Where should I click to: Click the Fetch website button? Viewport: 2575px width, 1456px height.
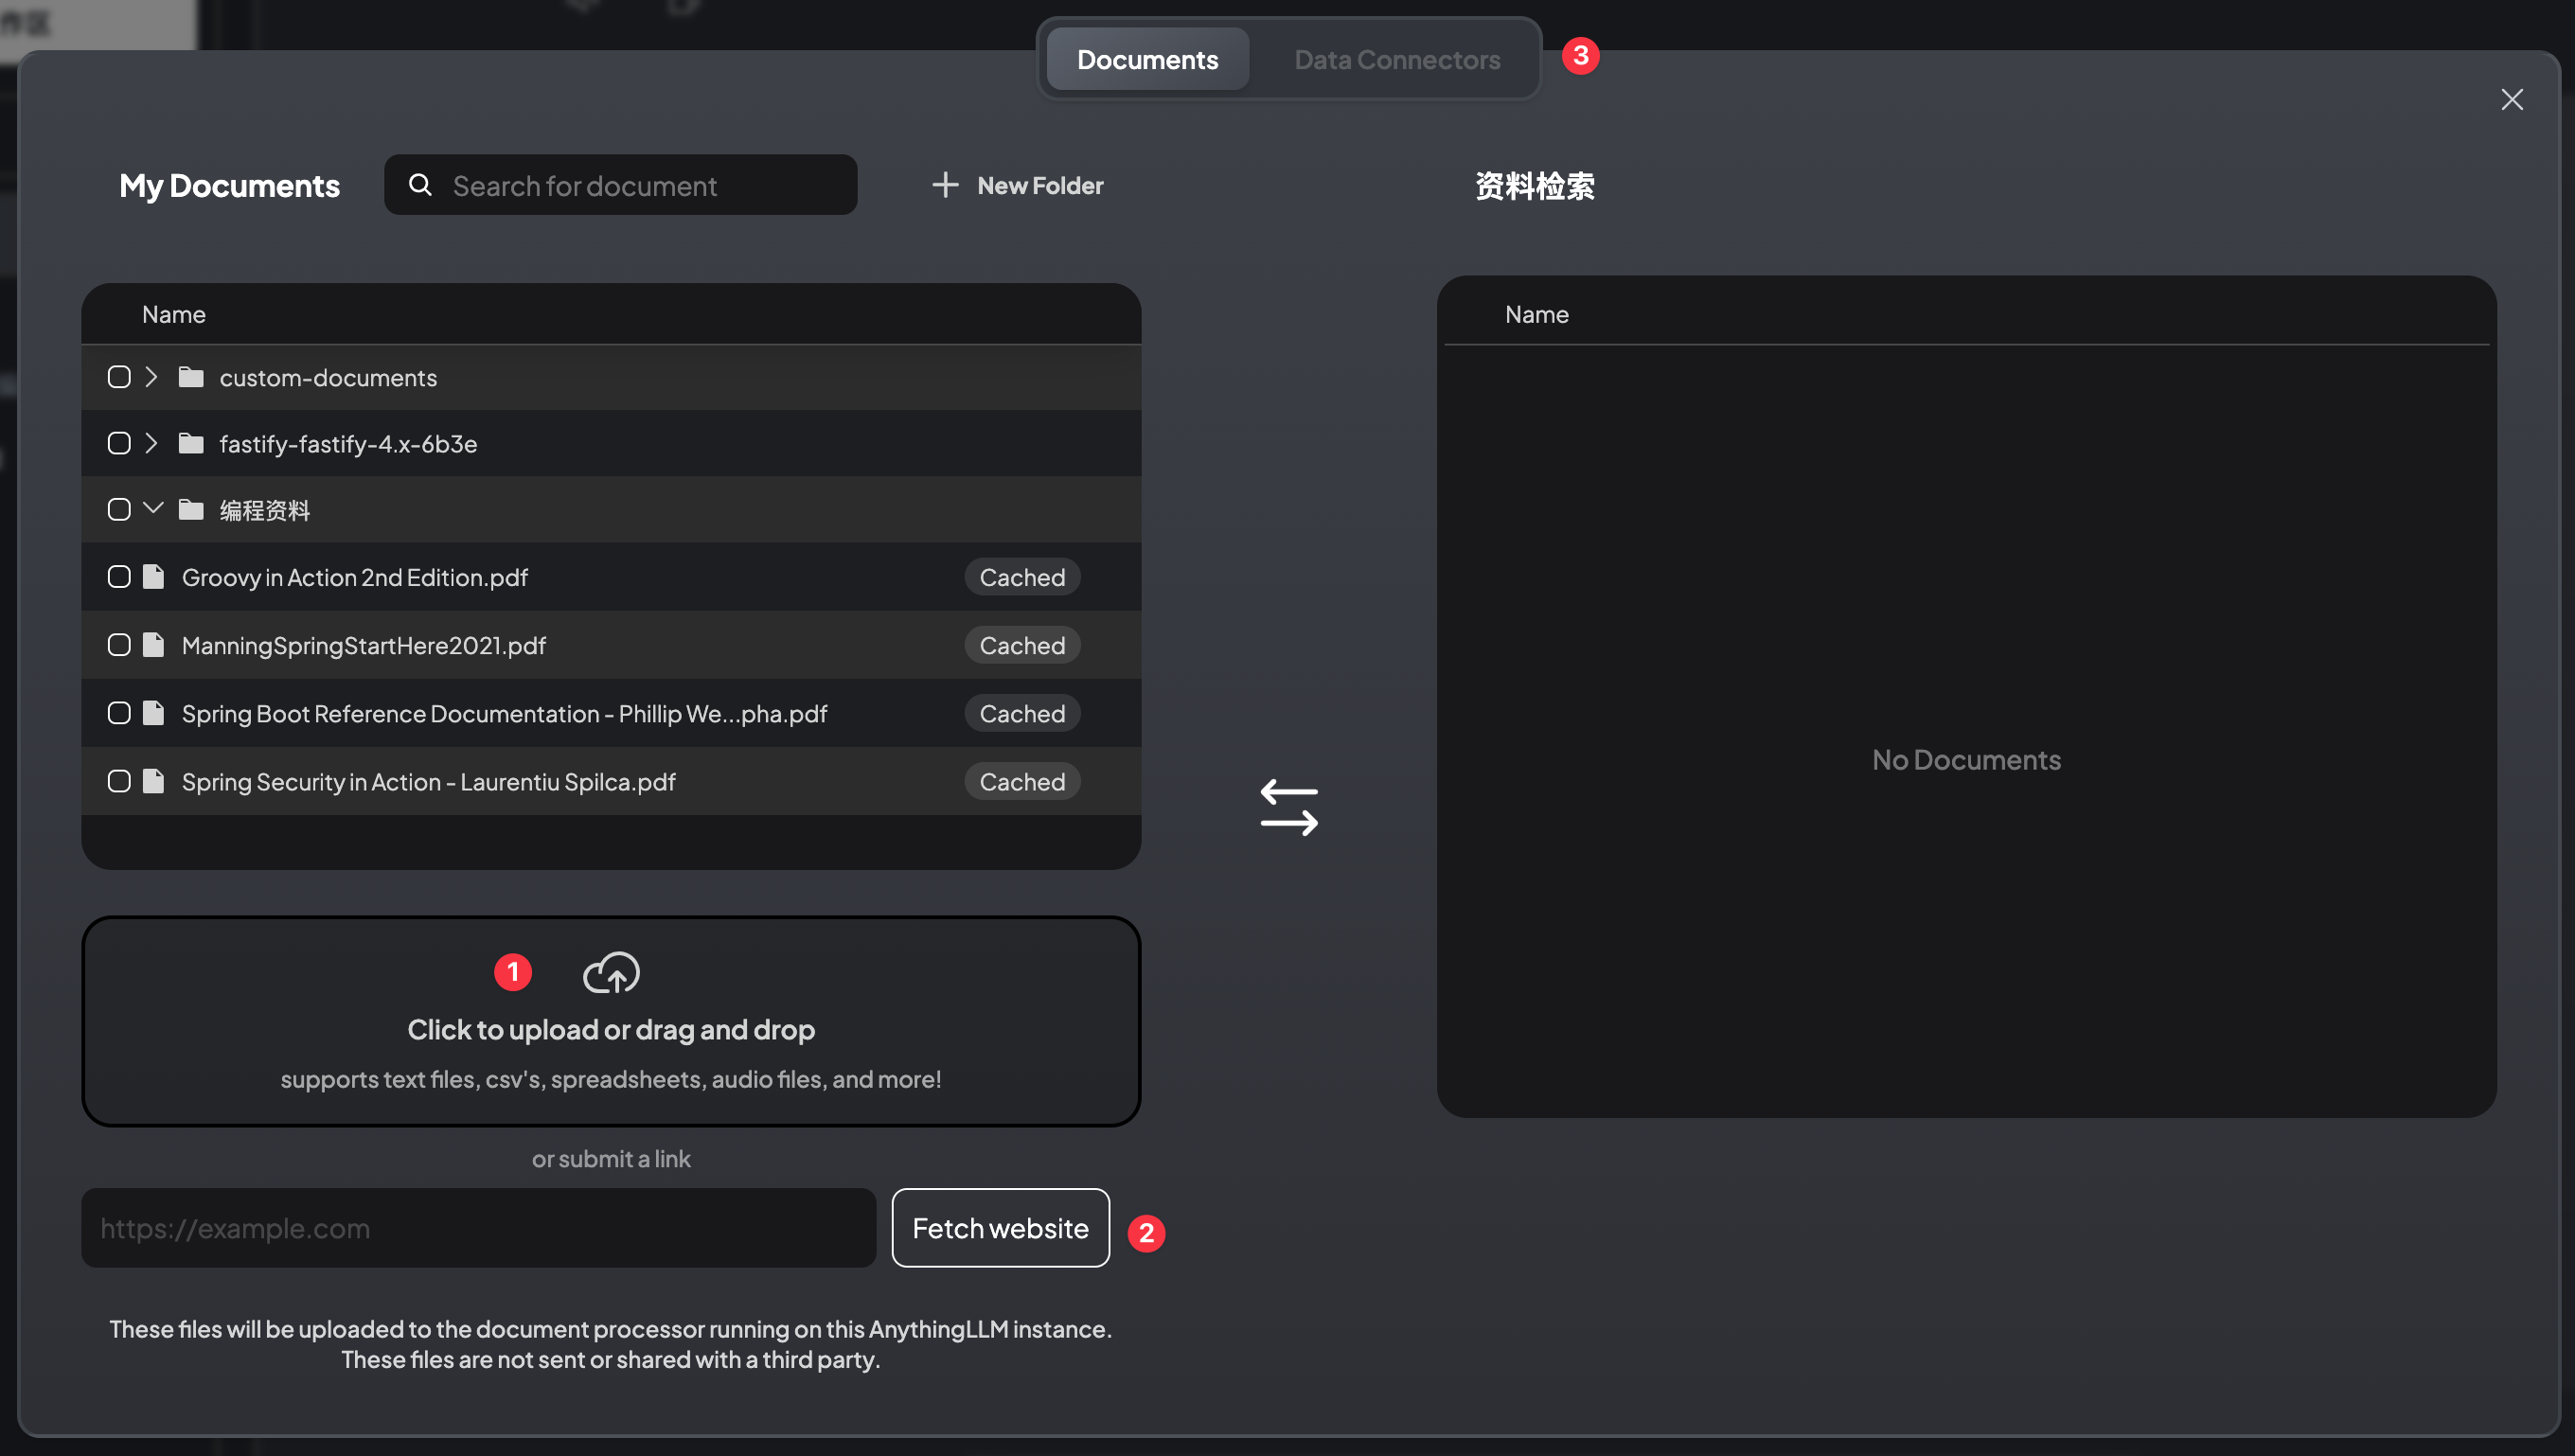1000,1228
